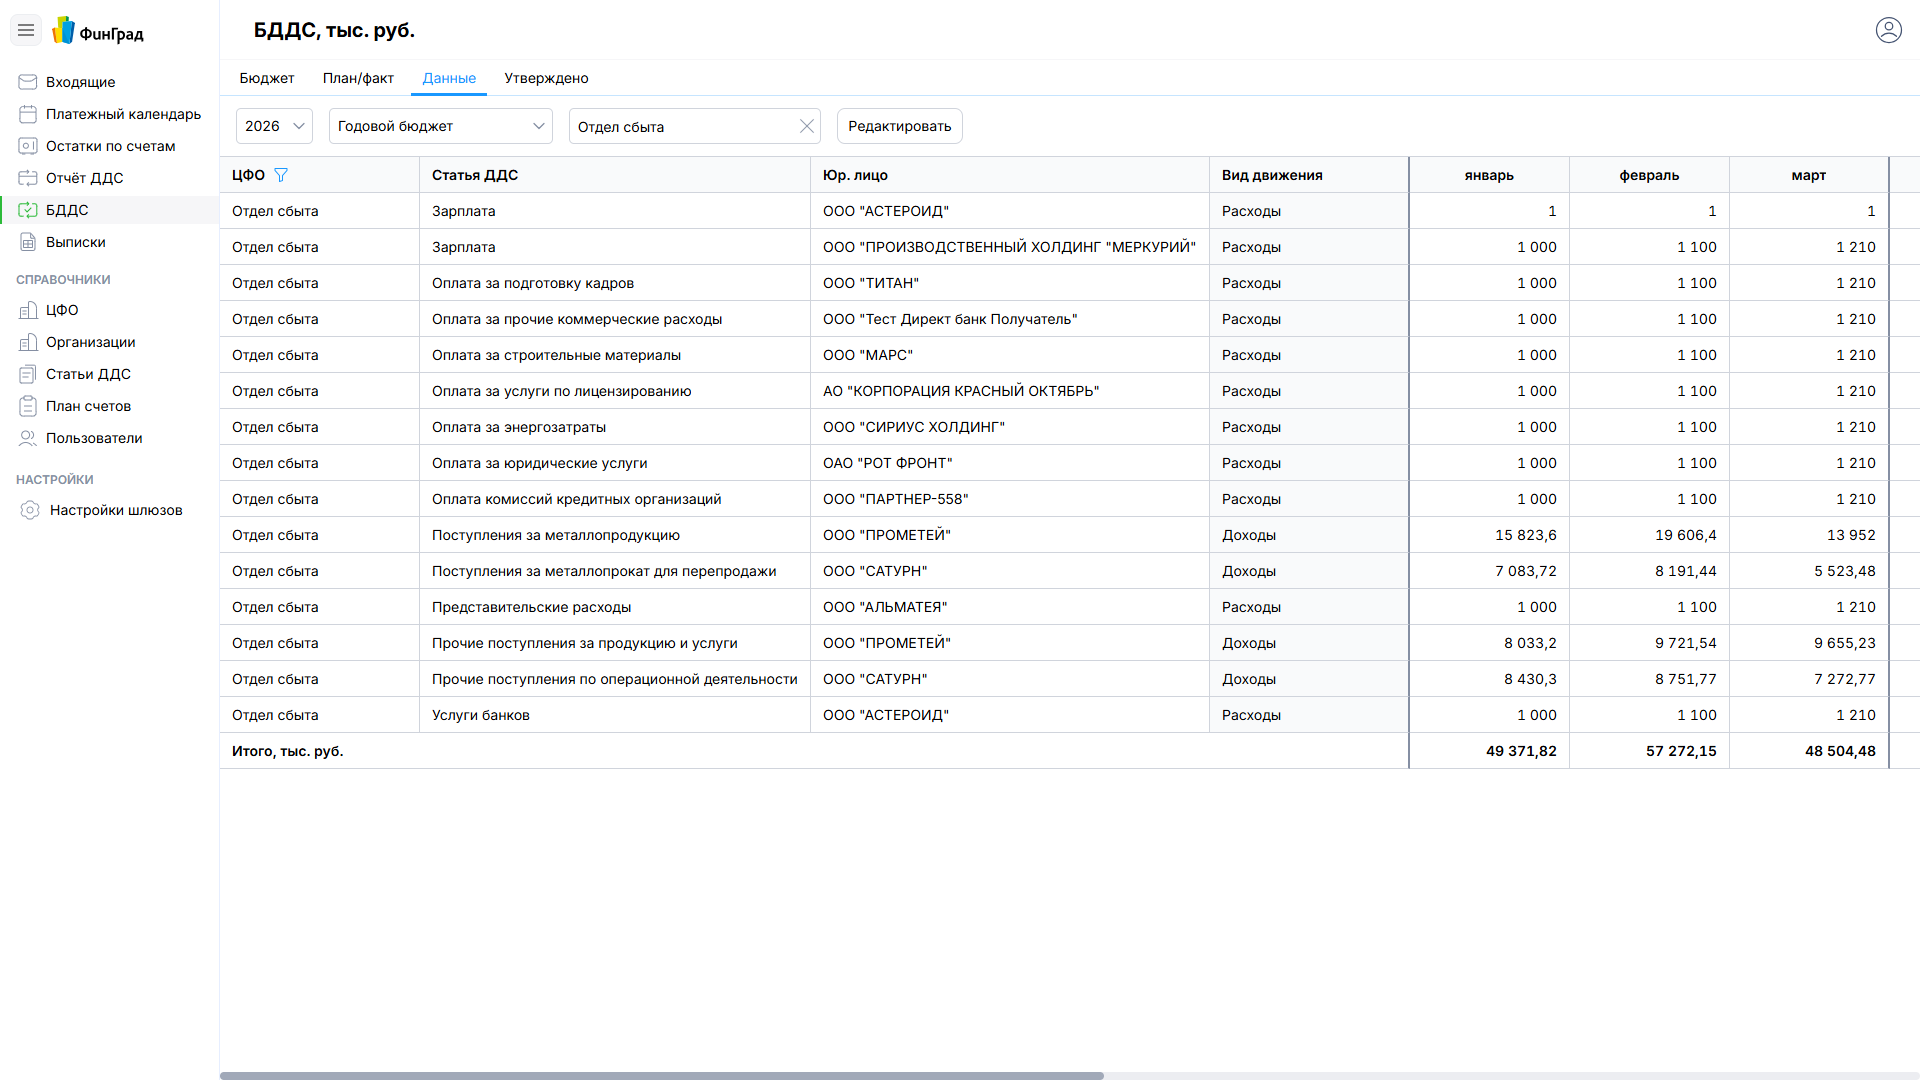Viewport: 1920px width, 1080px height.
Task: Click the Редактировать button
Action: pyautogui.click(x=899, y=126)
